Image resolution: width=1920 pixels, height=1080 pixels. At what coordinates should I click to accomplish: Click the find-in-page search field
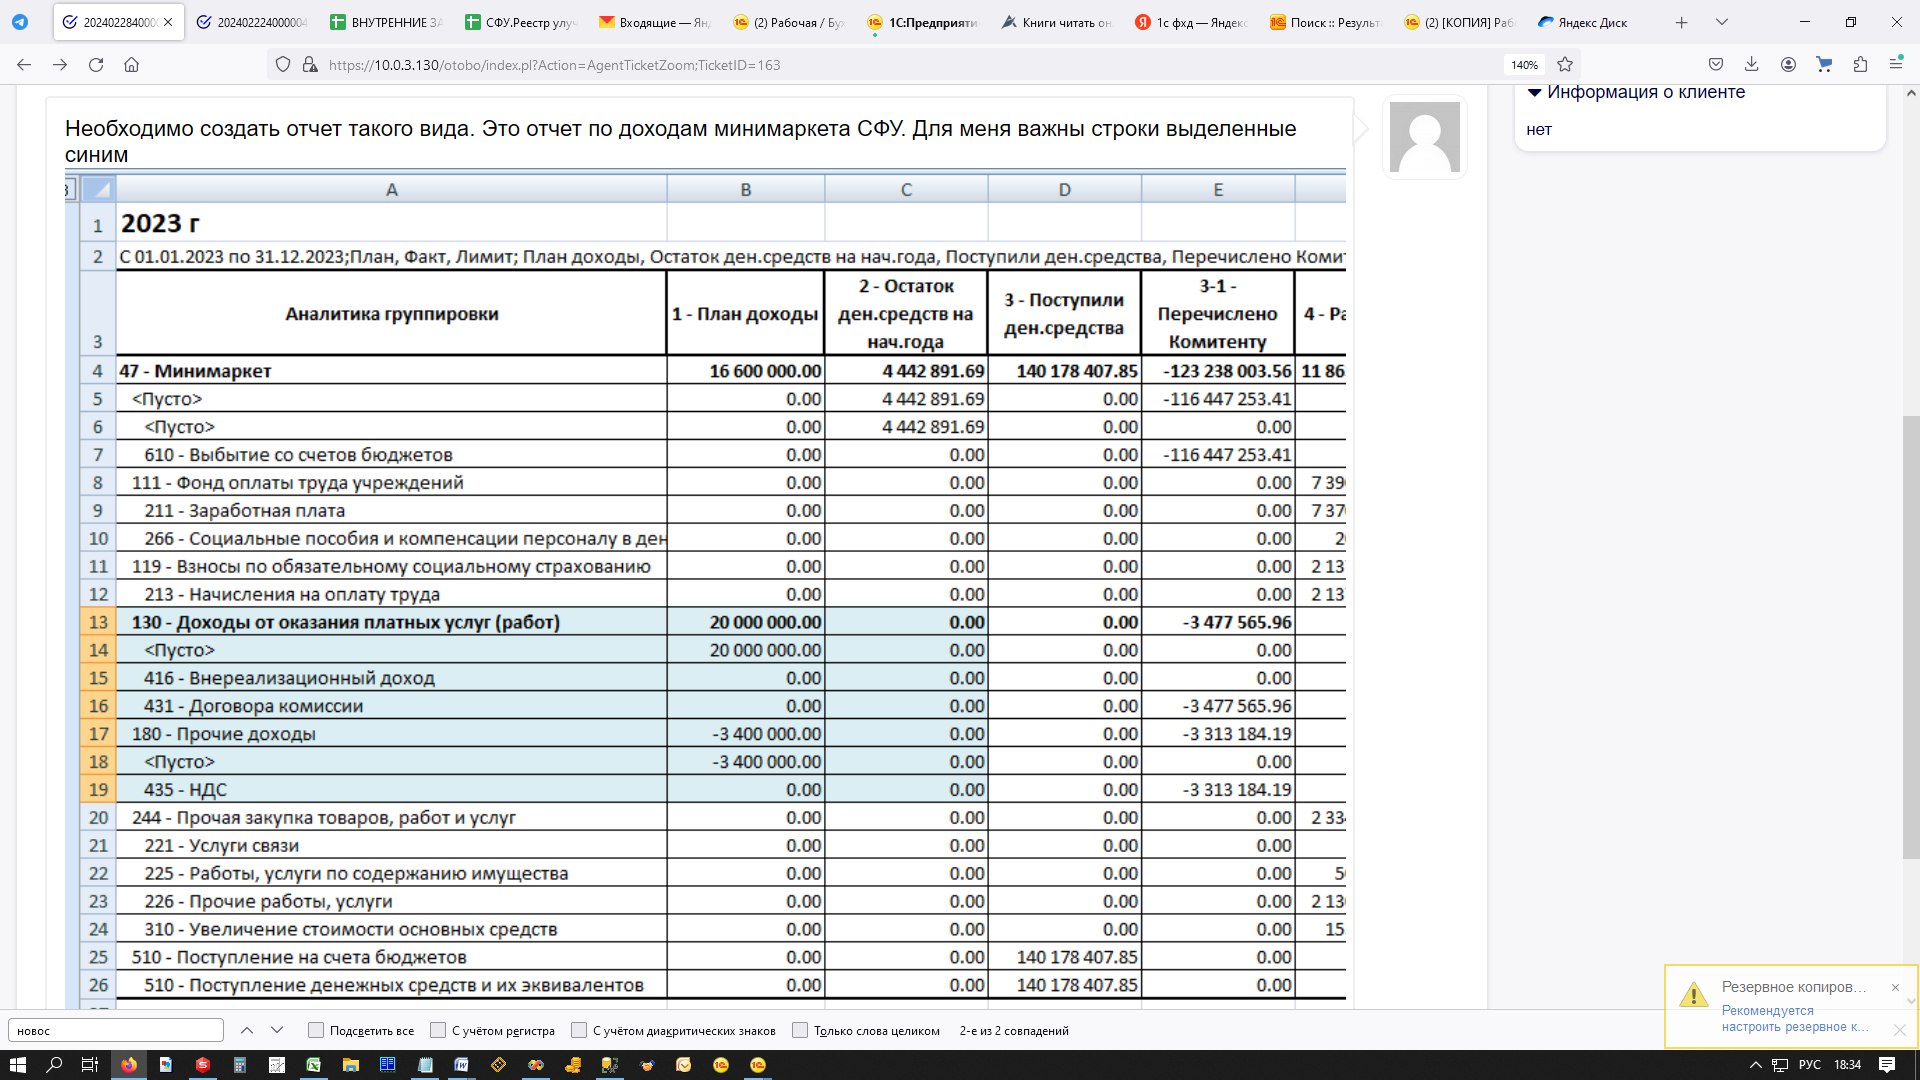point(116,1030)
